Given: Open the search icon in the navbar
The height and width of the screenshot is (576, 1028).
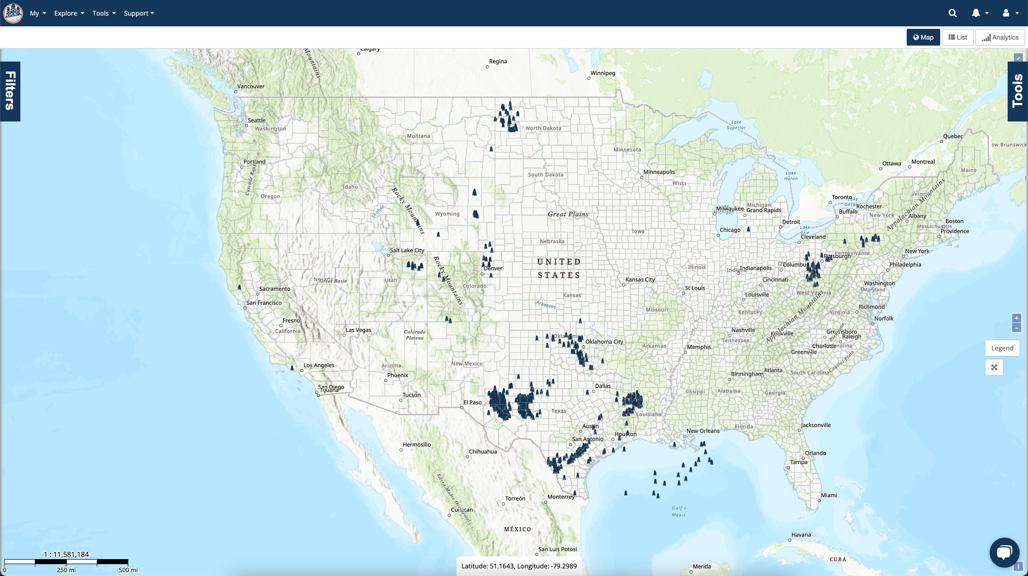Looking at the screenshot, I should click(951, 13).
